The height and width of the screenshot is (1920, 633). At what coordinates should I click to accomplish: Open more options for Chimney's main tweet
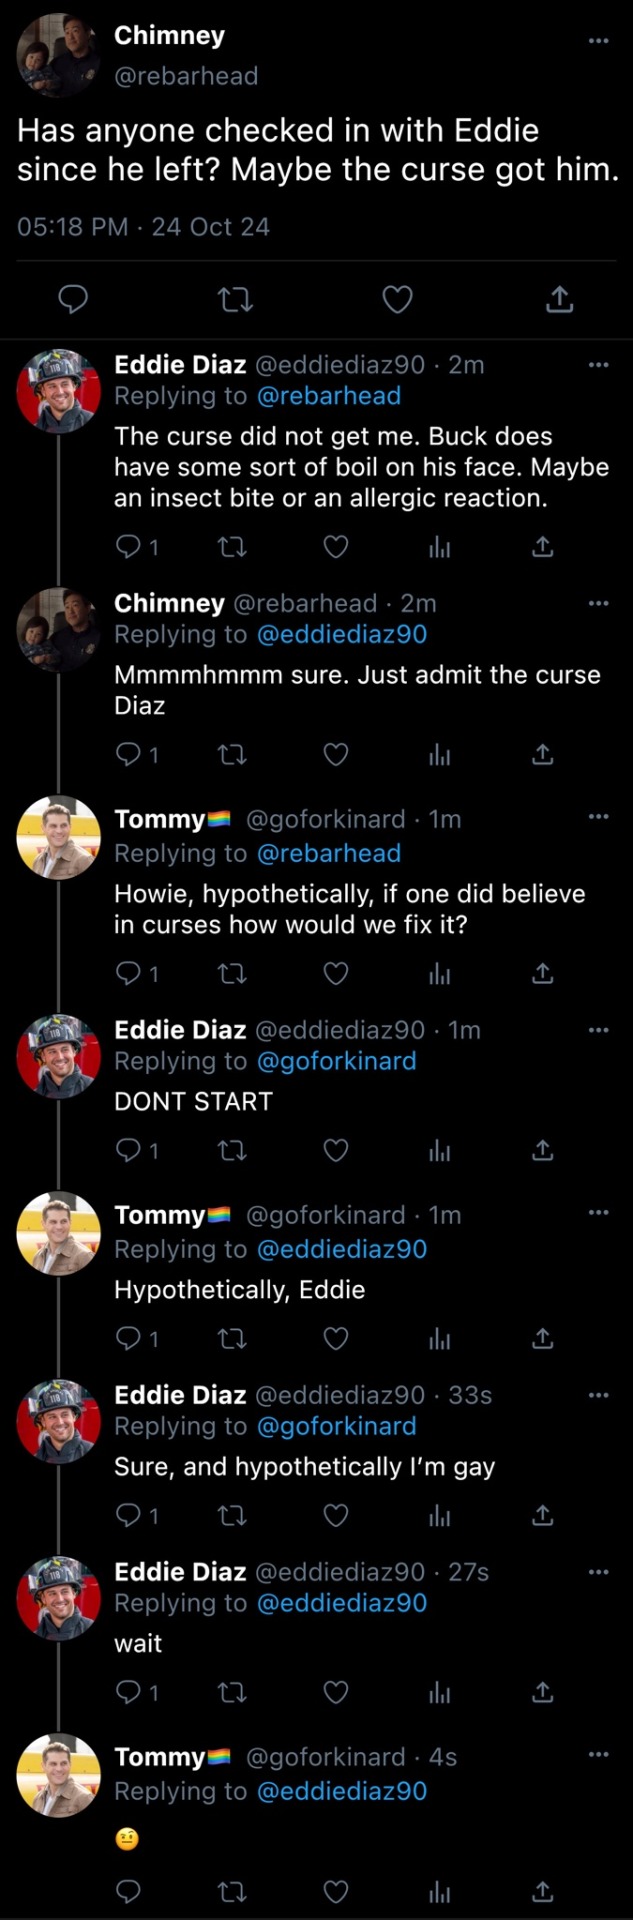(598, 41)
